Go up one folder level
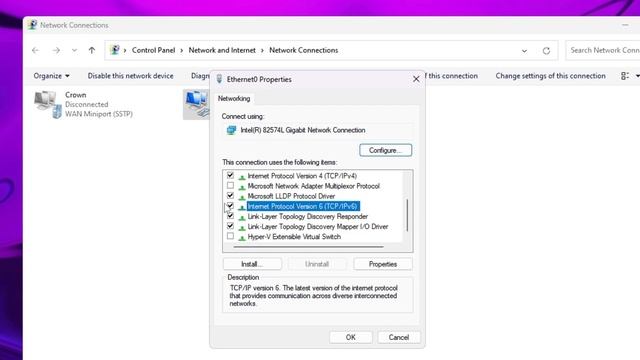The width and height of the screenshot is (640, 360). [92, 50]
